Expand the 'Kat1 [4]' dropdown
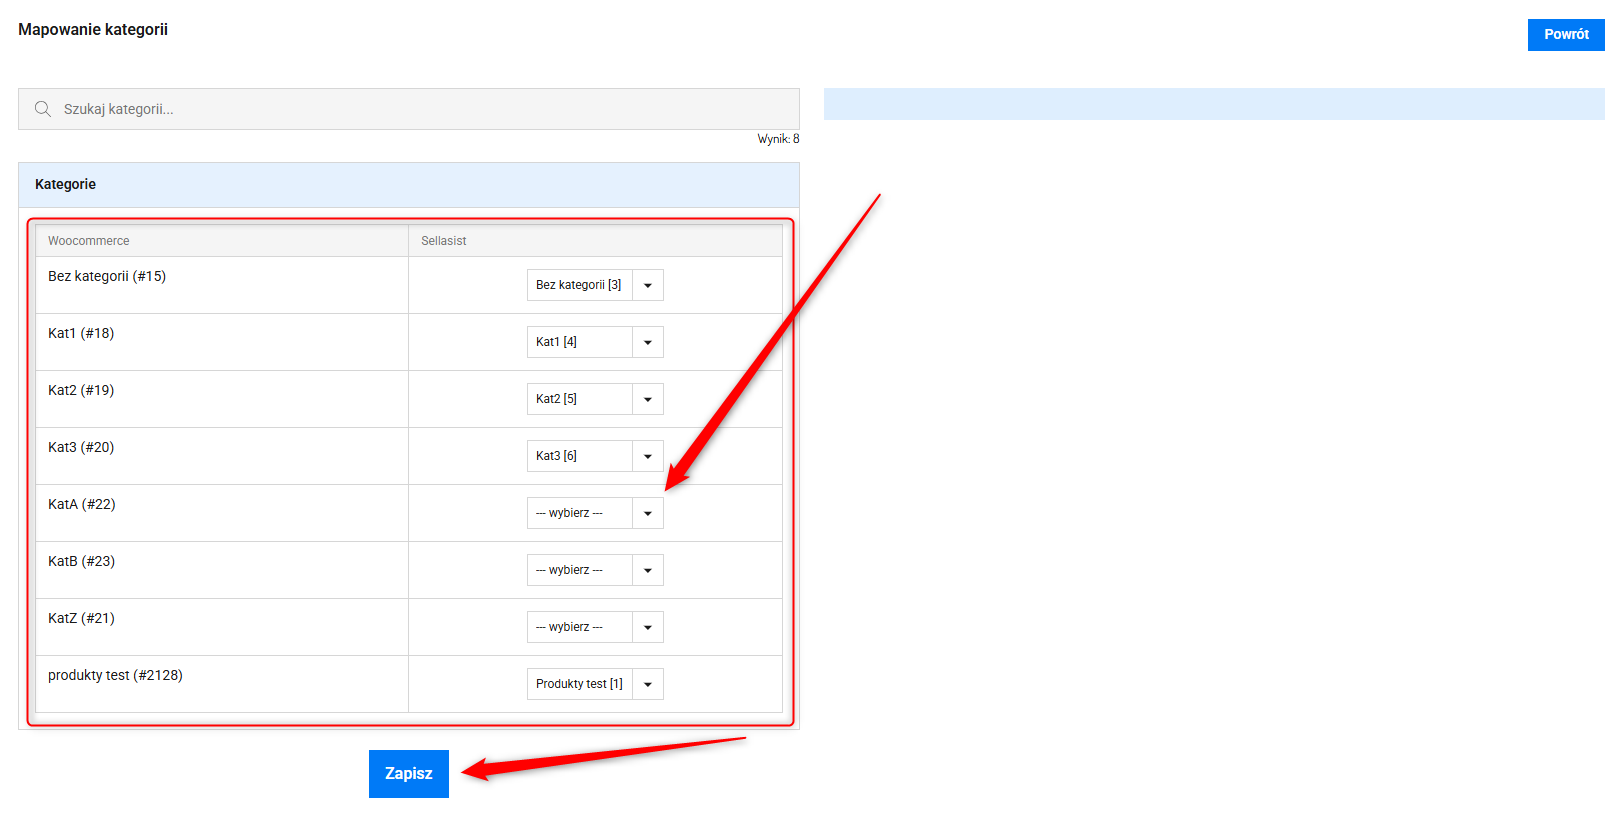The height and width of the screenshot is (813, 1618). point(595,342)
